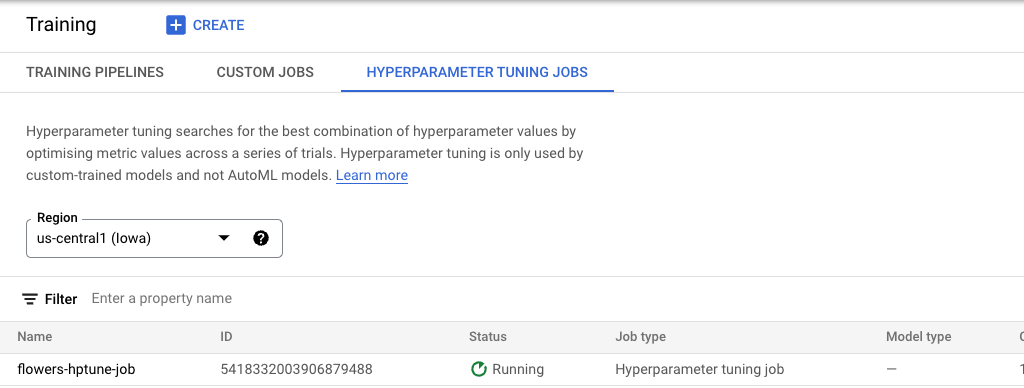Screen dimensions: 1024x388
Task: Click the Region help question mark icon
Action: 261,238
